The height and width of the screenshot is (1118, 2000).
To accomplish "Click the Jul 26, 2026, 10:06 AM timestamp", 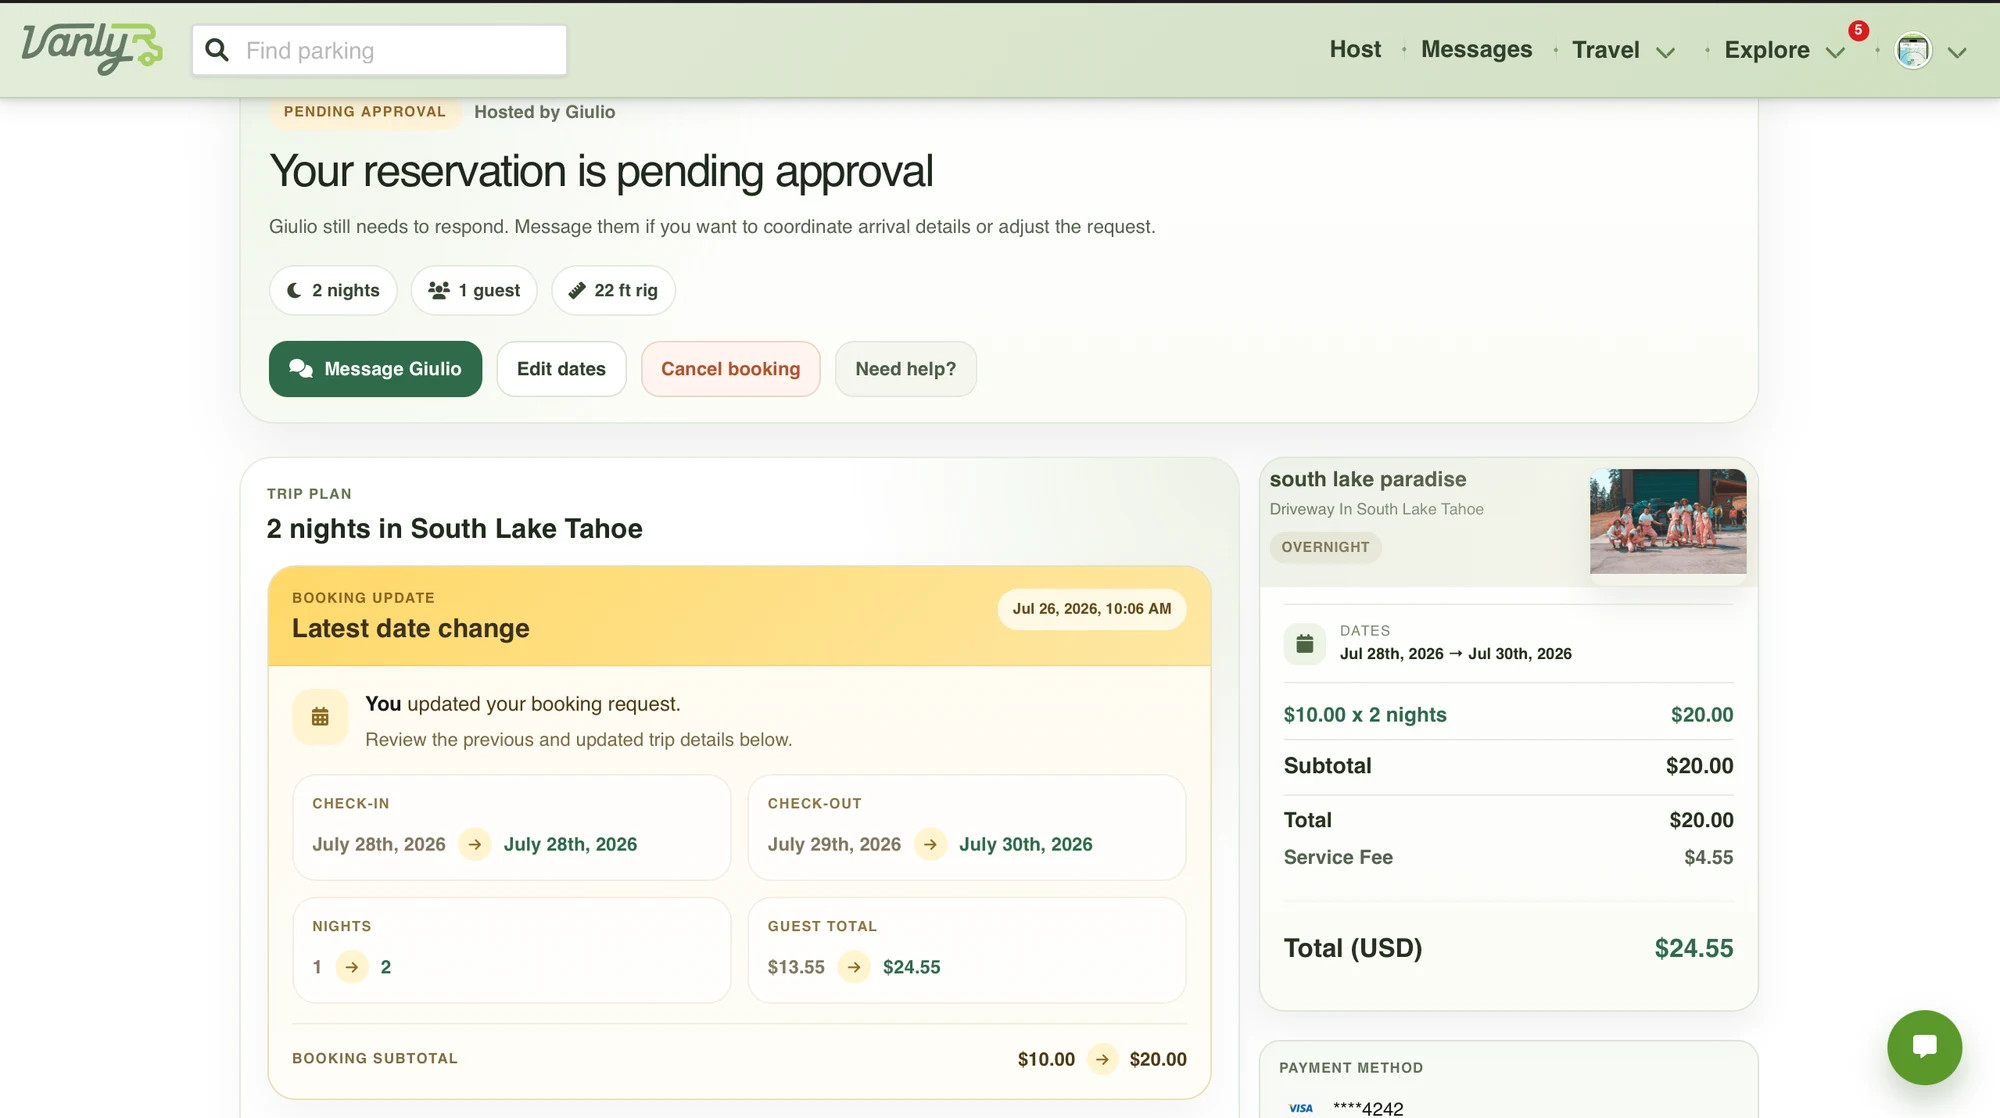I will pyautogui.click(x=1092, y=609).
